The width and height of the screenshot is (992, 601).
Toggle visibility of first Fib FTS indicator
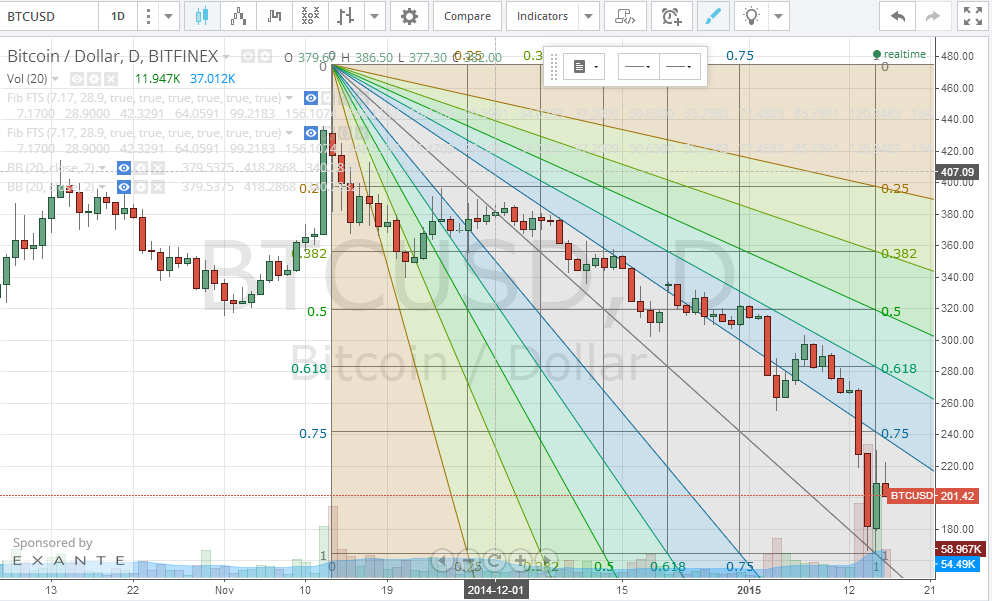[x=311, y=98]
